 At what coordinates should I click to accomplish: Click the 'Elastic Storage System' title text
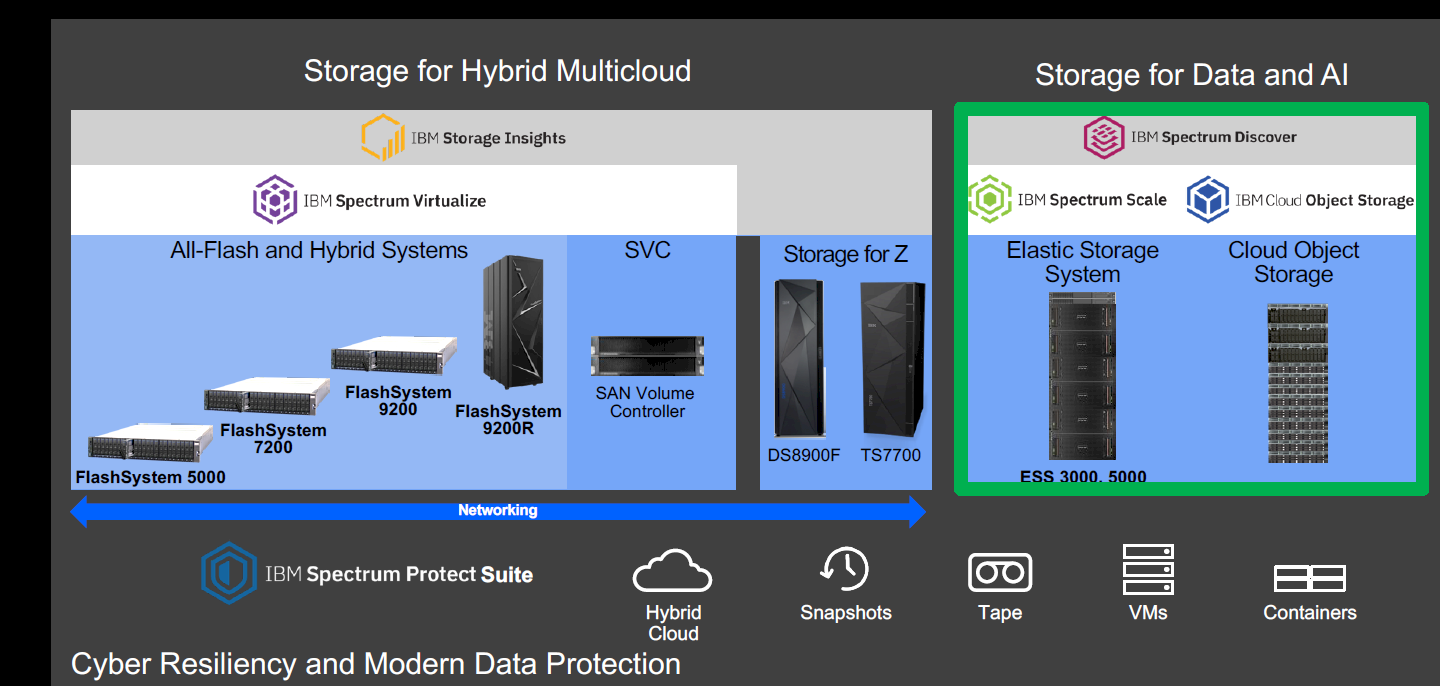1083,262
